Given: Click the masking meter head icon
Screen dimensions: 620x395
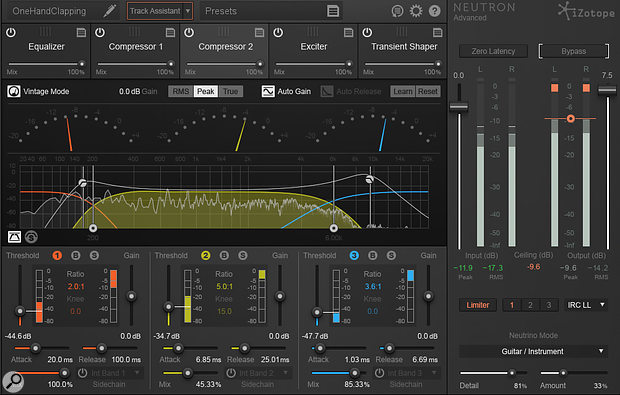Looking at the screenshot, I should 397,11.
